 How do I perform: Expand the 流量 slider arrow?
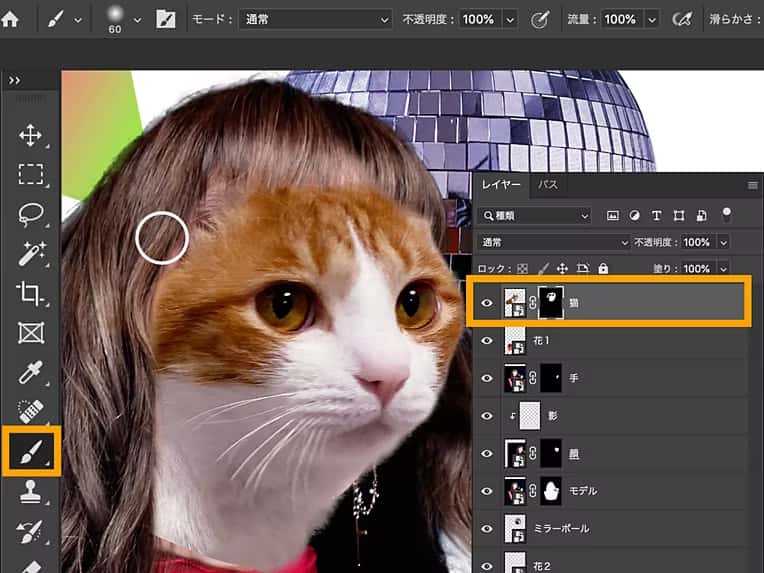pos(652,19)
